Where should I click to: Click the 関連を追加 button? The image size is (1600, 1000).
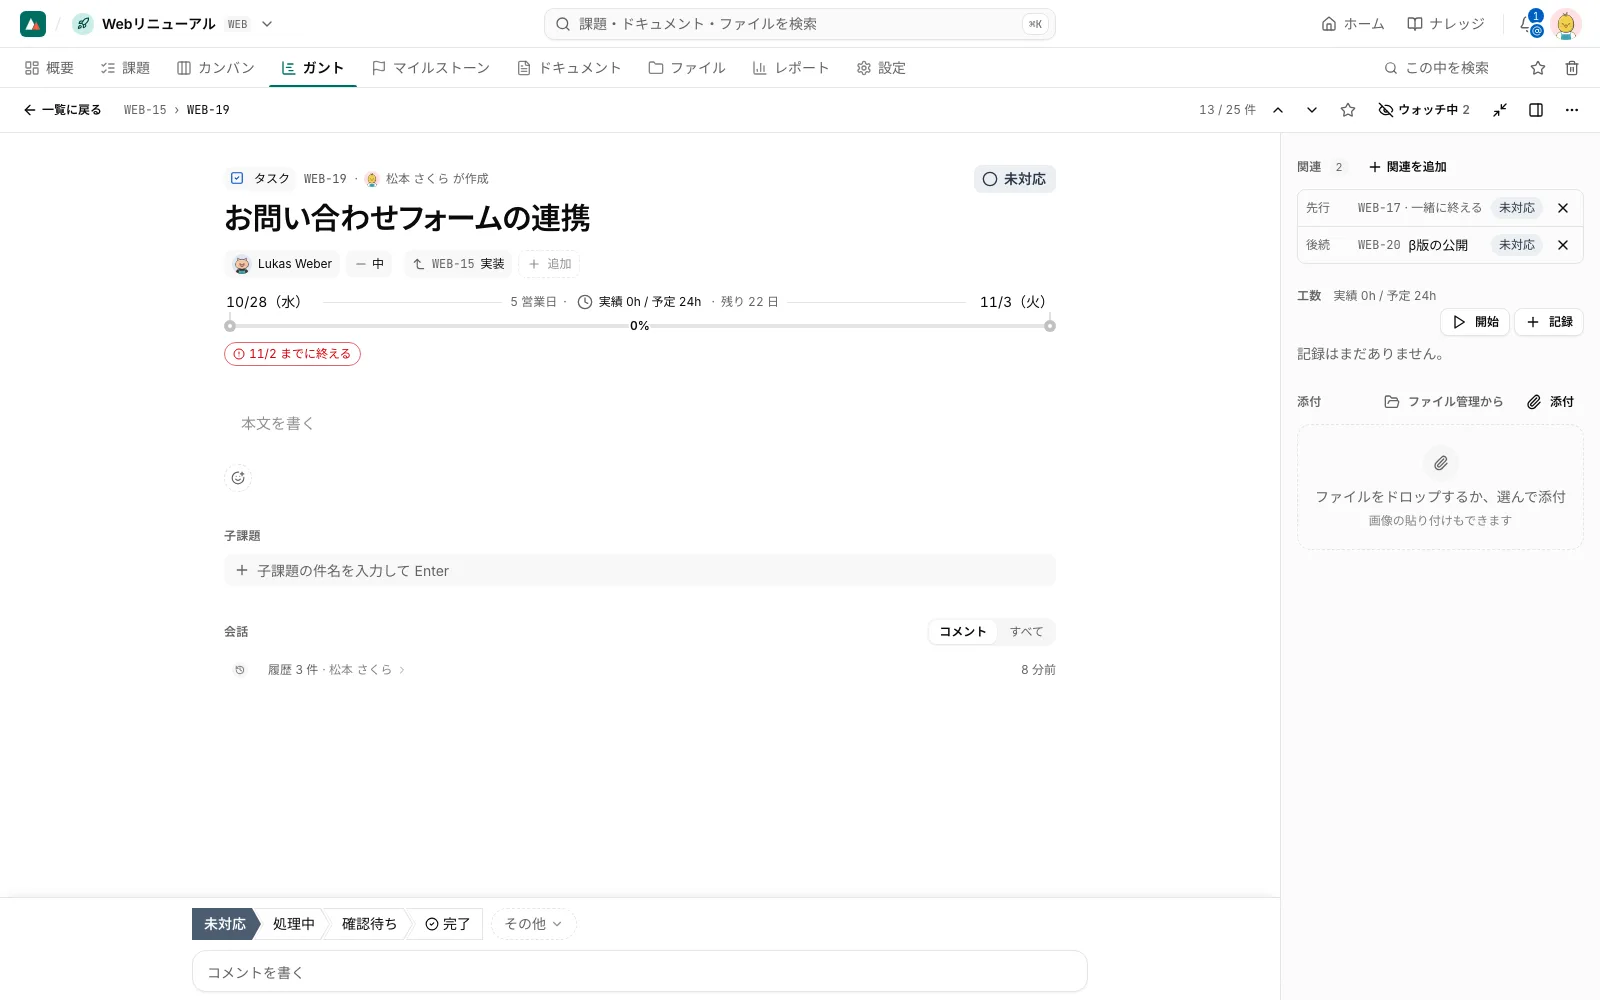point(1407,167)
